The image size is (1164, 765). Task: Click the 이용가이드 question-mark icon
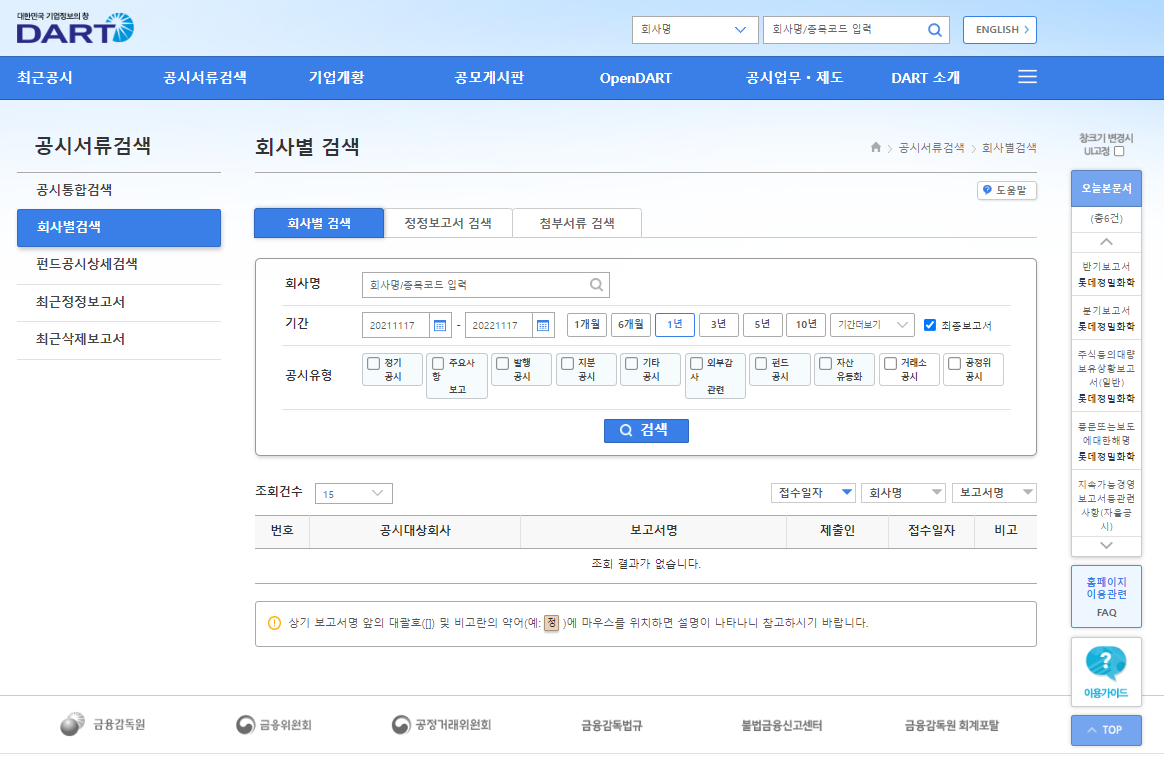[x=1105, y=661]
